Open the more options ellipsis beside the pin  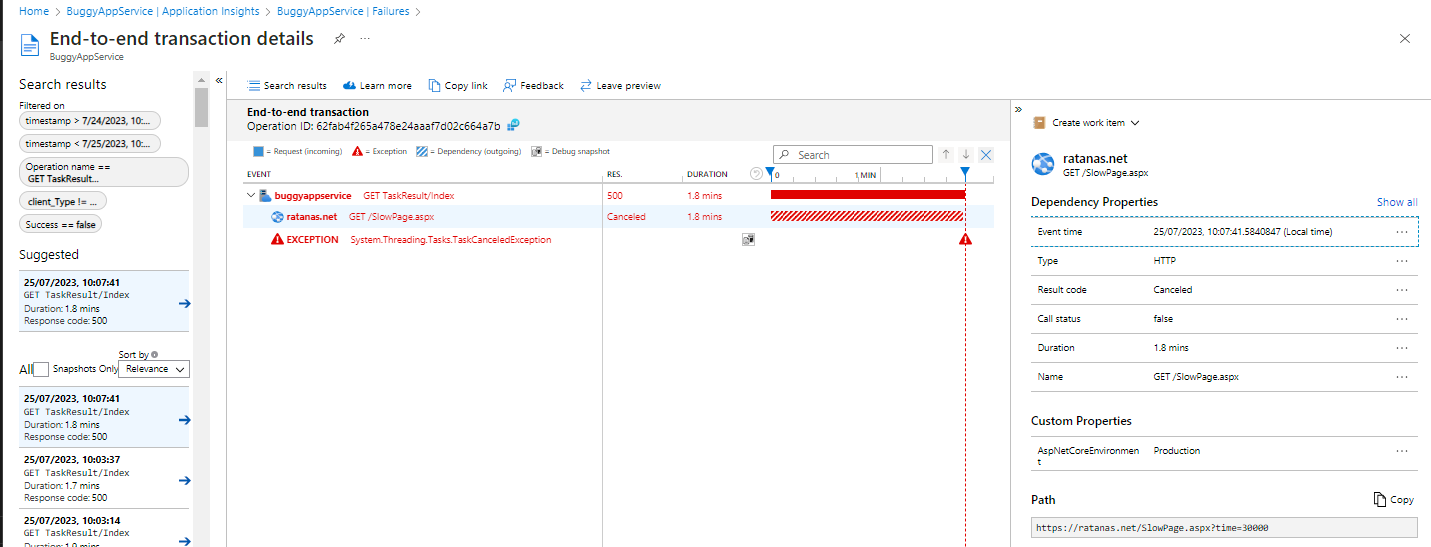click(365, 38)
